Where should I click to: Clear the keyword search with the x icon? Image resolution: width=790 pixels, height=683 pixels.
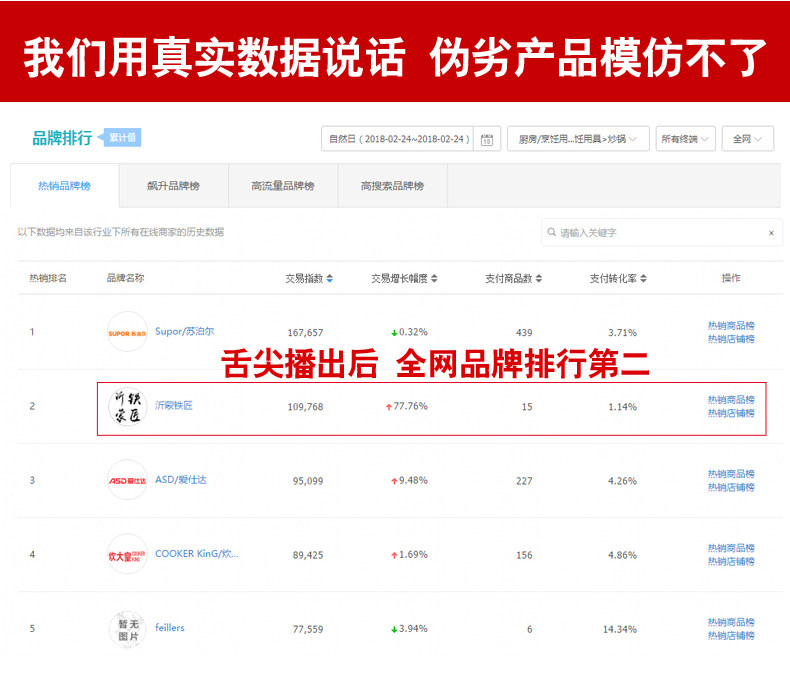coord(771,233)
